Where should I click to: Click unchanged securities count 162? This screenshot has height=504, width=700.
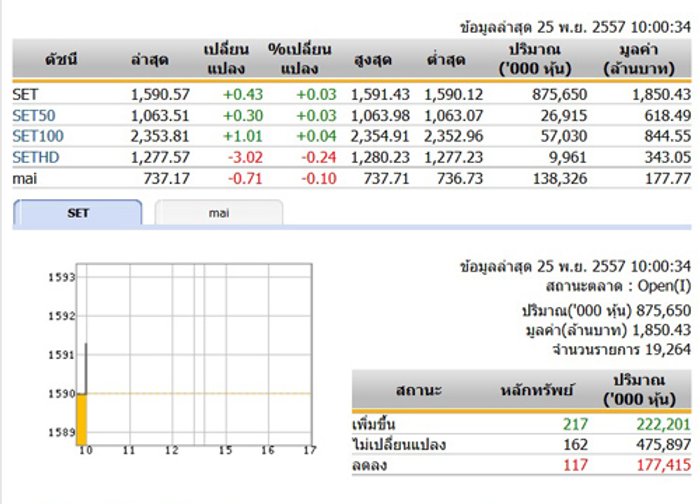pyautogui.click(x=575, y=445)
